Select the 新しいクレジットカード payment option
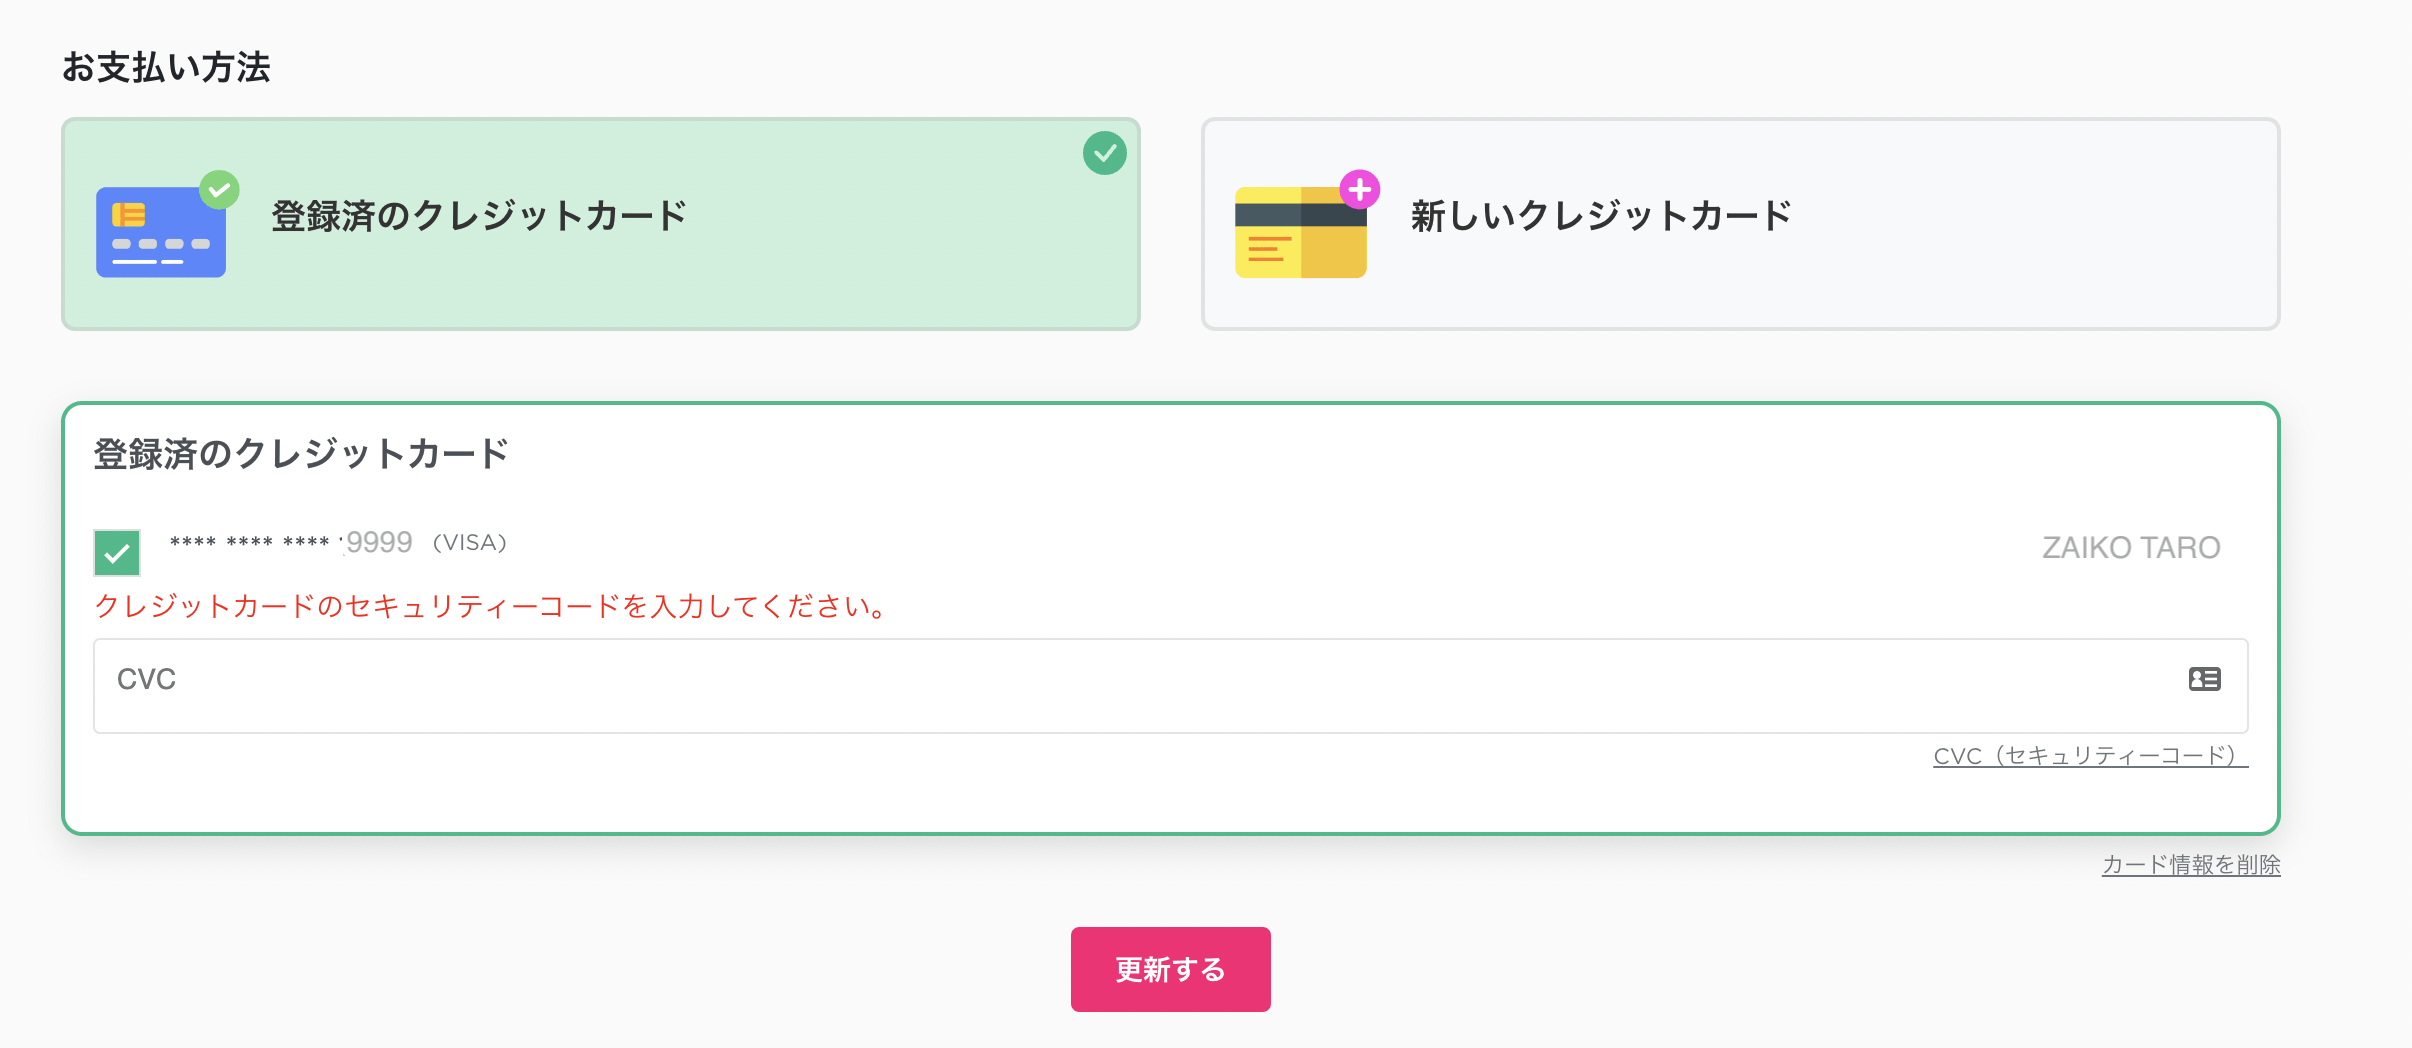This screenshot has width=2412, height=1048. 1741,224
